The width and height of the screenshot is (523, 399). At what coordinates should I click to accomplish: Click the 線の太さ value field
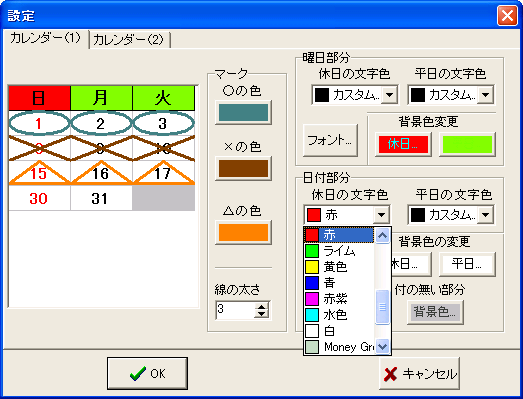tap(235, 310)
